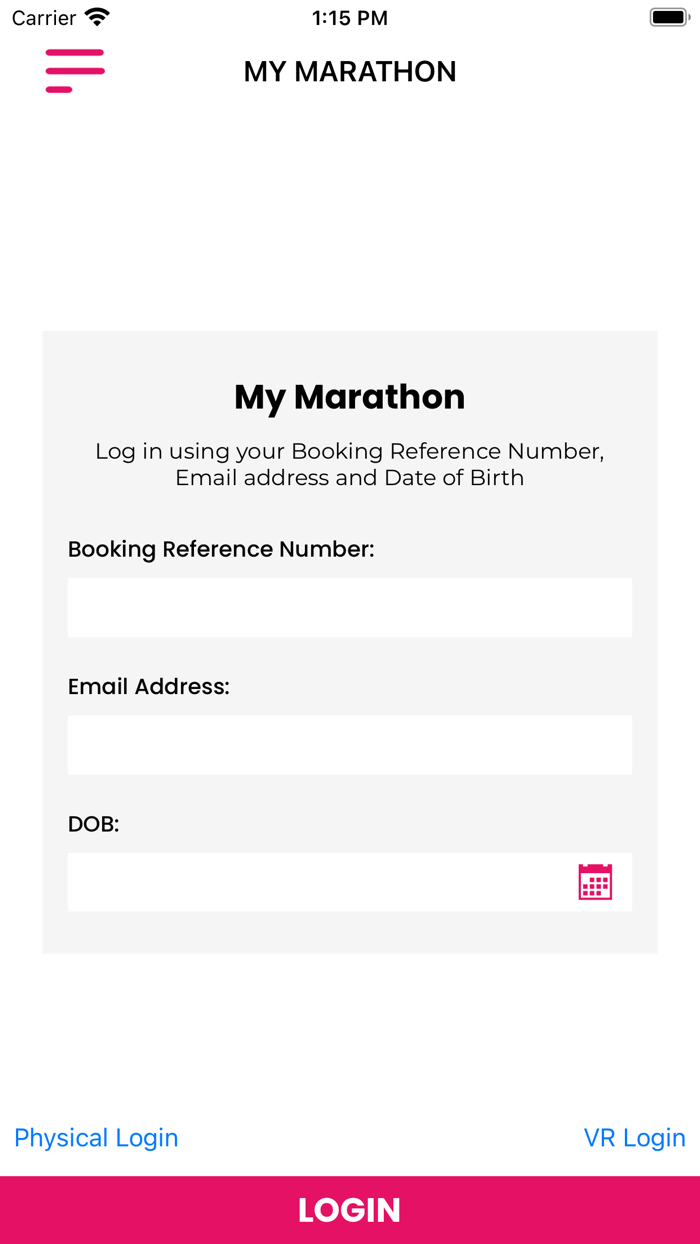Click the Wi-Fi signal icon

pyautogui.click(x=95, y=16)
